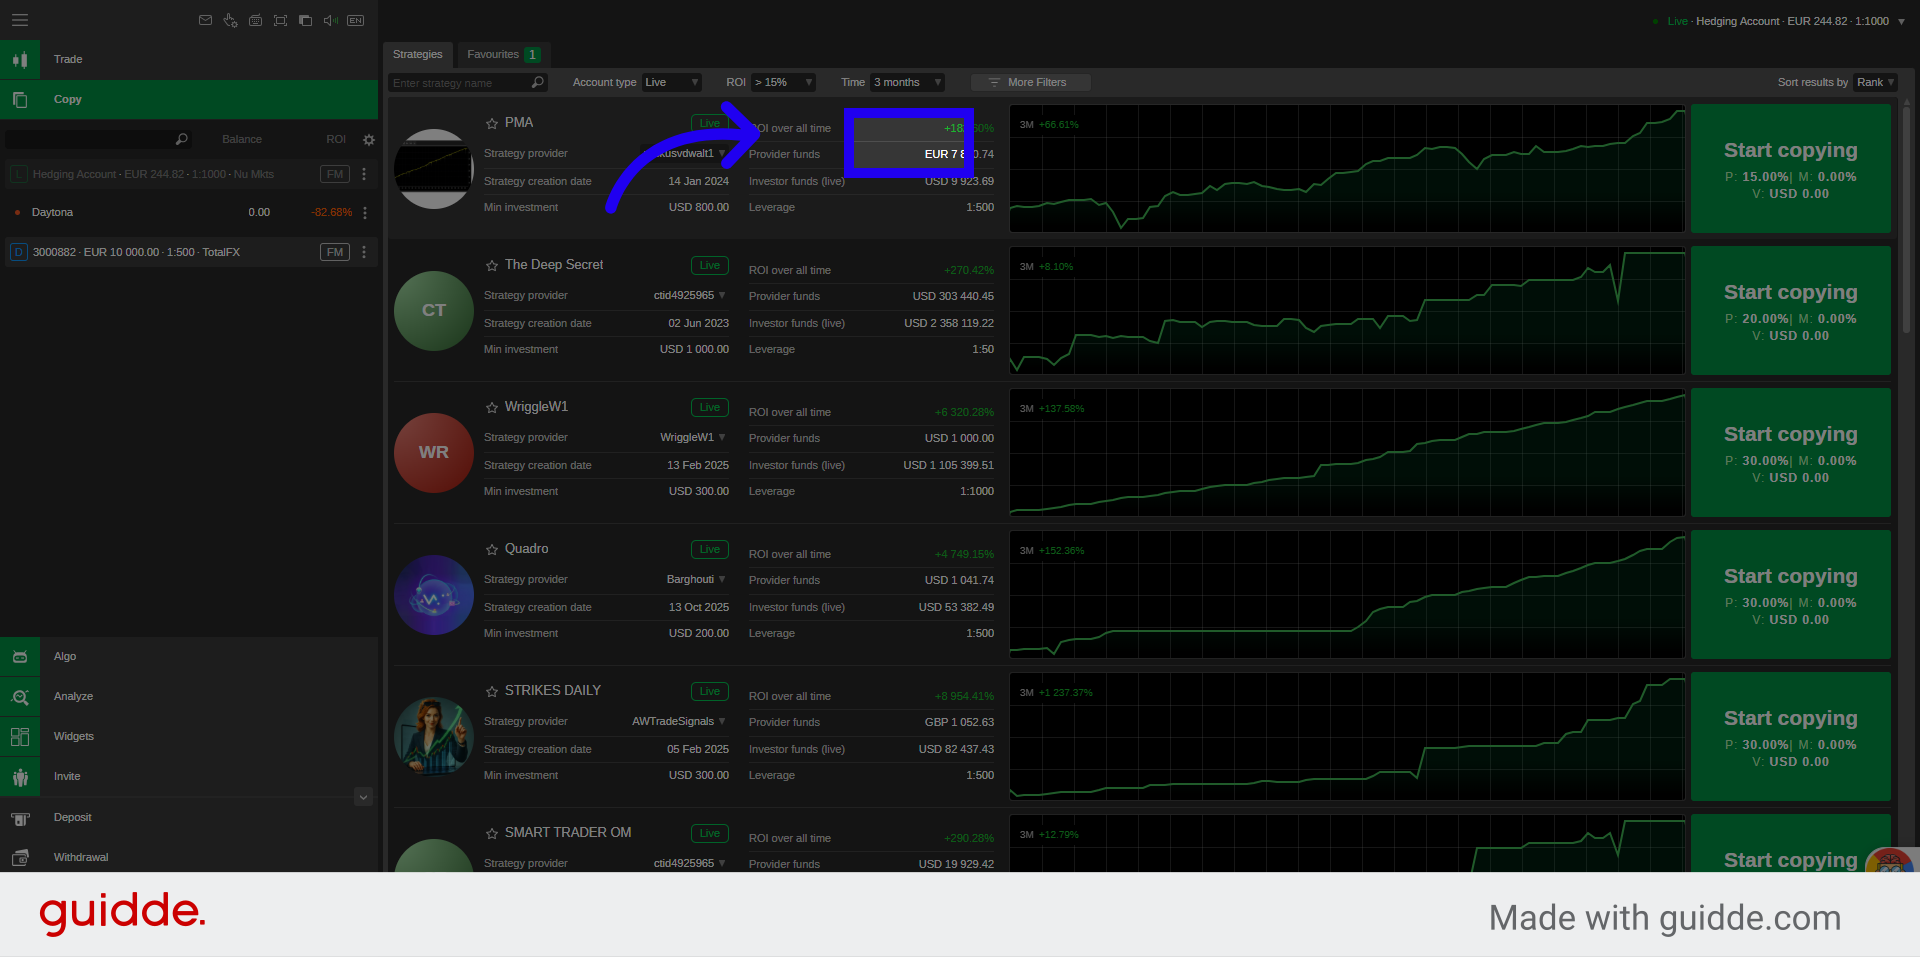
Task: Select the Analyze magnifier icon
Action: 20,696
